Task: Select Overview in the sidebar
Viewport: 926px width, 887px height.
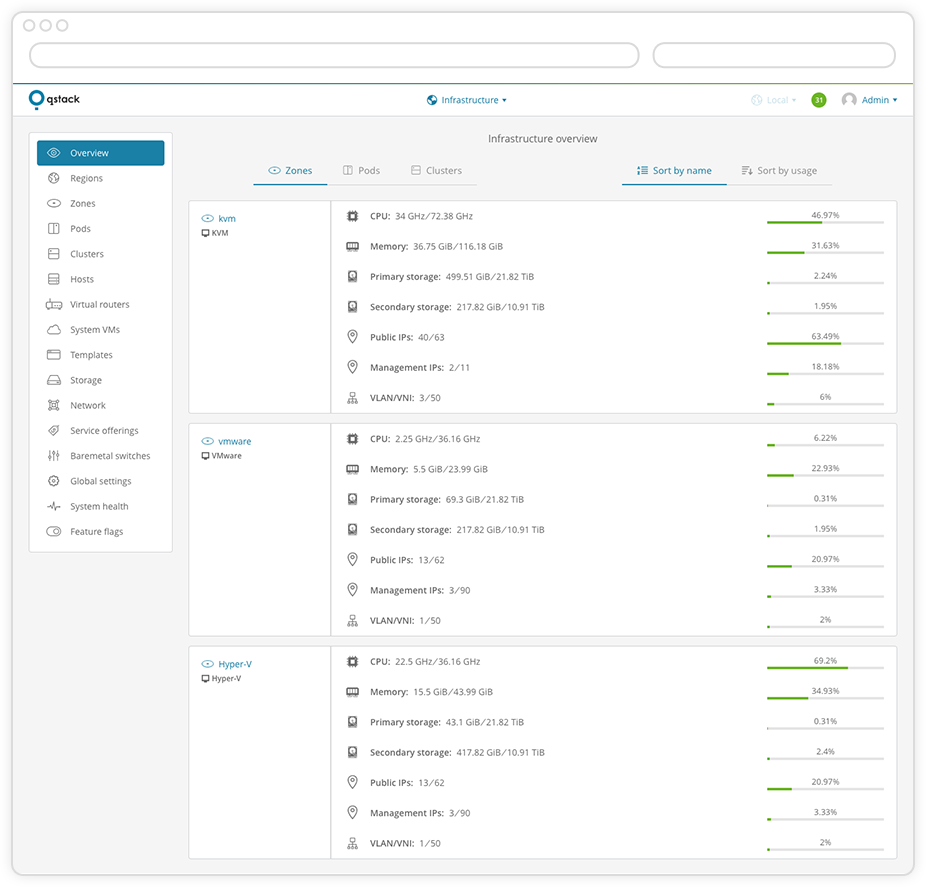Action: pyautogui.click(x=100, y=153)
